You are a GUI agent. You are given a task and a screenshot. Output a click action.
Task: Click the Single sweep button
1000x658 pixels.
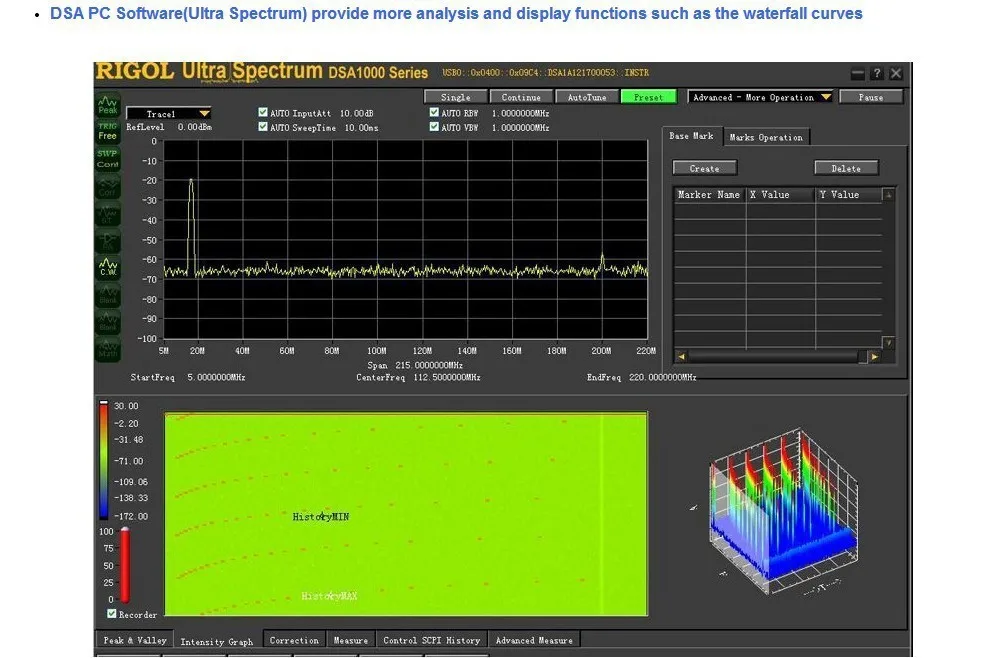coord(455,97)
